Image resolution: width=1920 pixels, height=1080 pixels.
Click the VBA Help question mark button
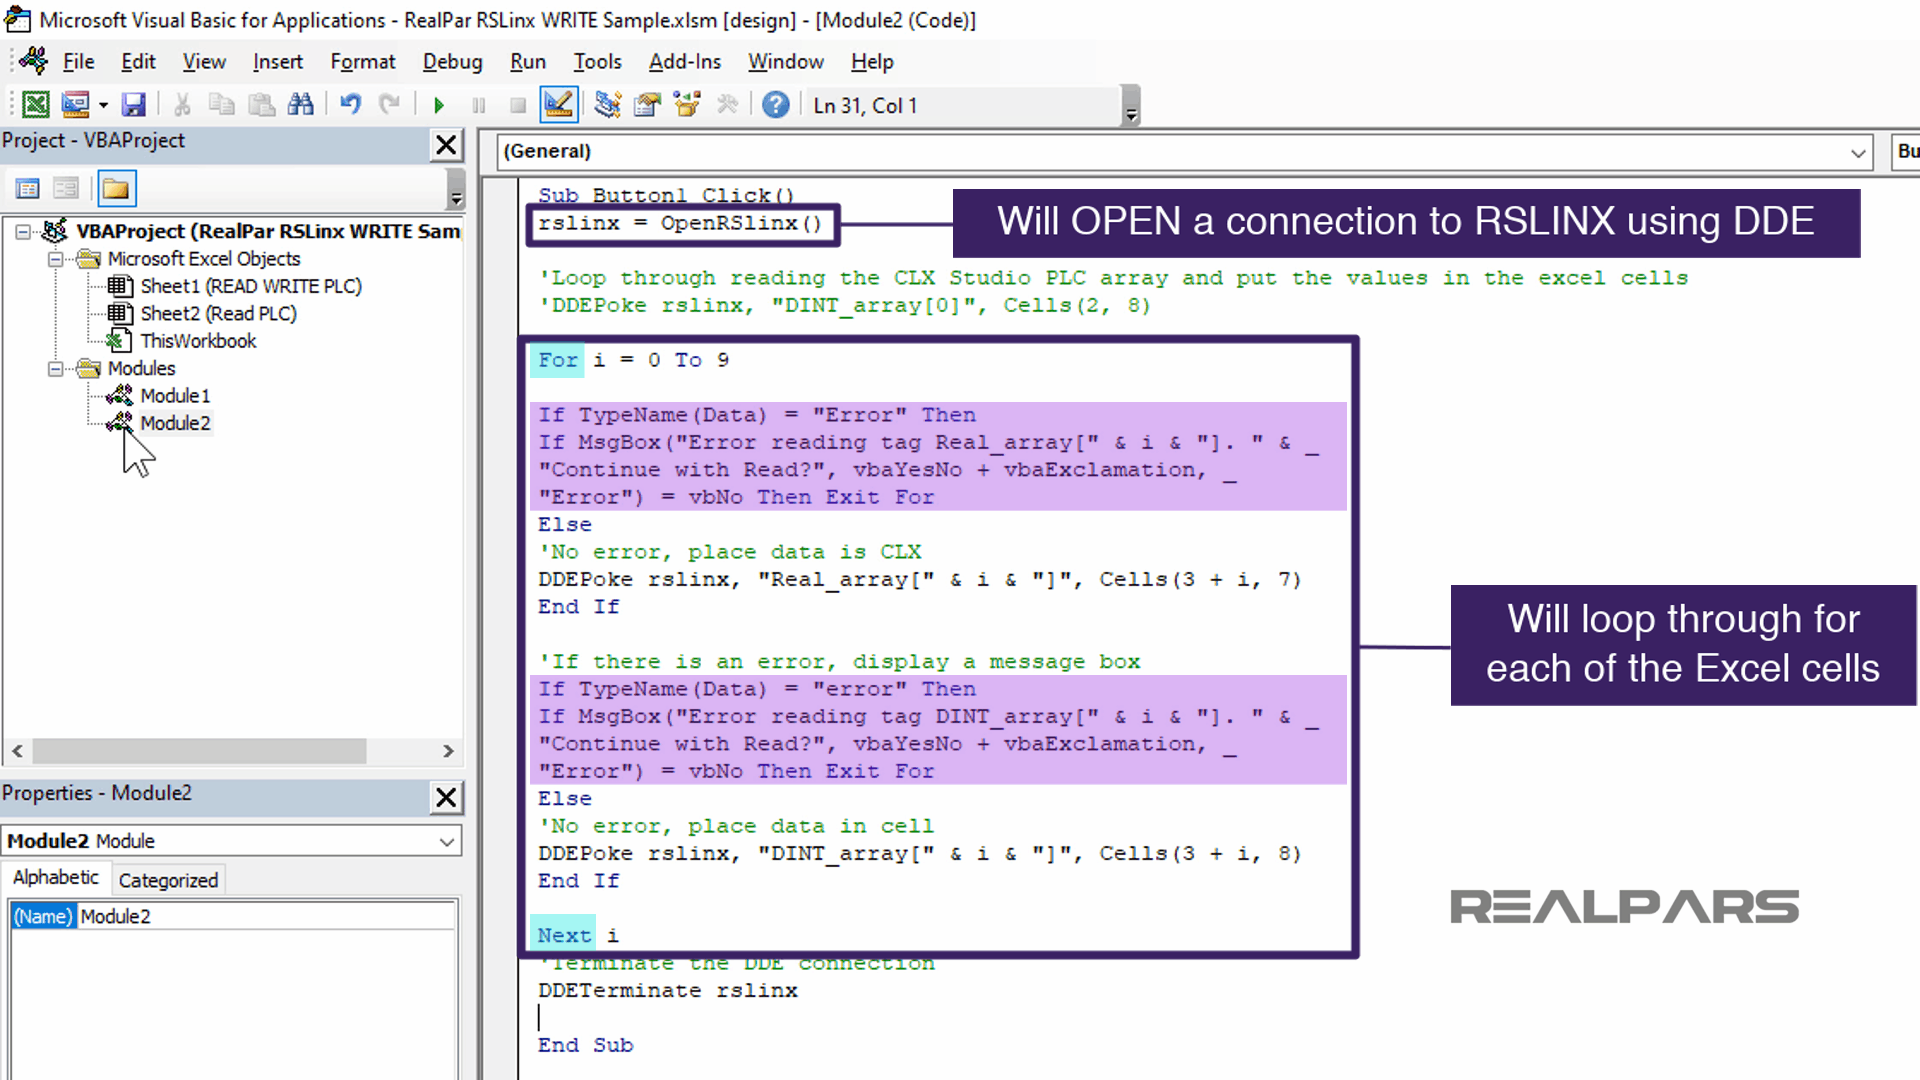click(x=776, y=104)
